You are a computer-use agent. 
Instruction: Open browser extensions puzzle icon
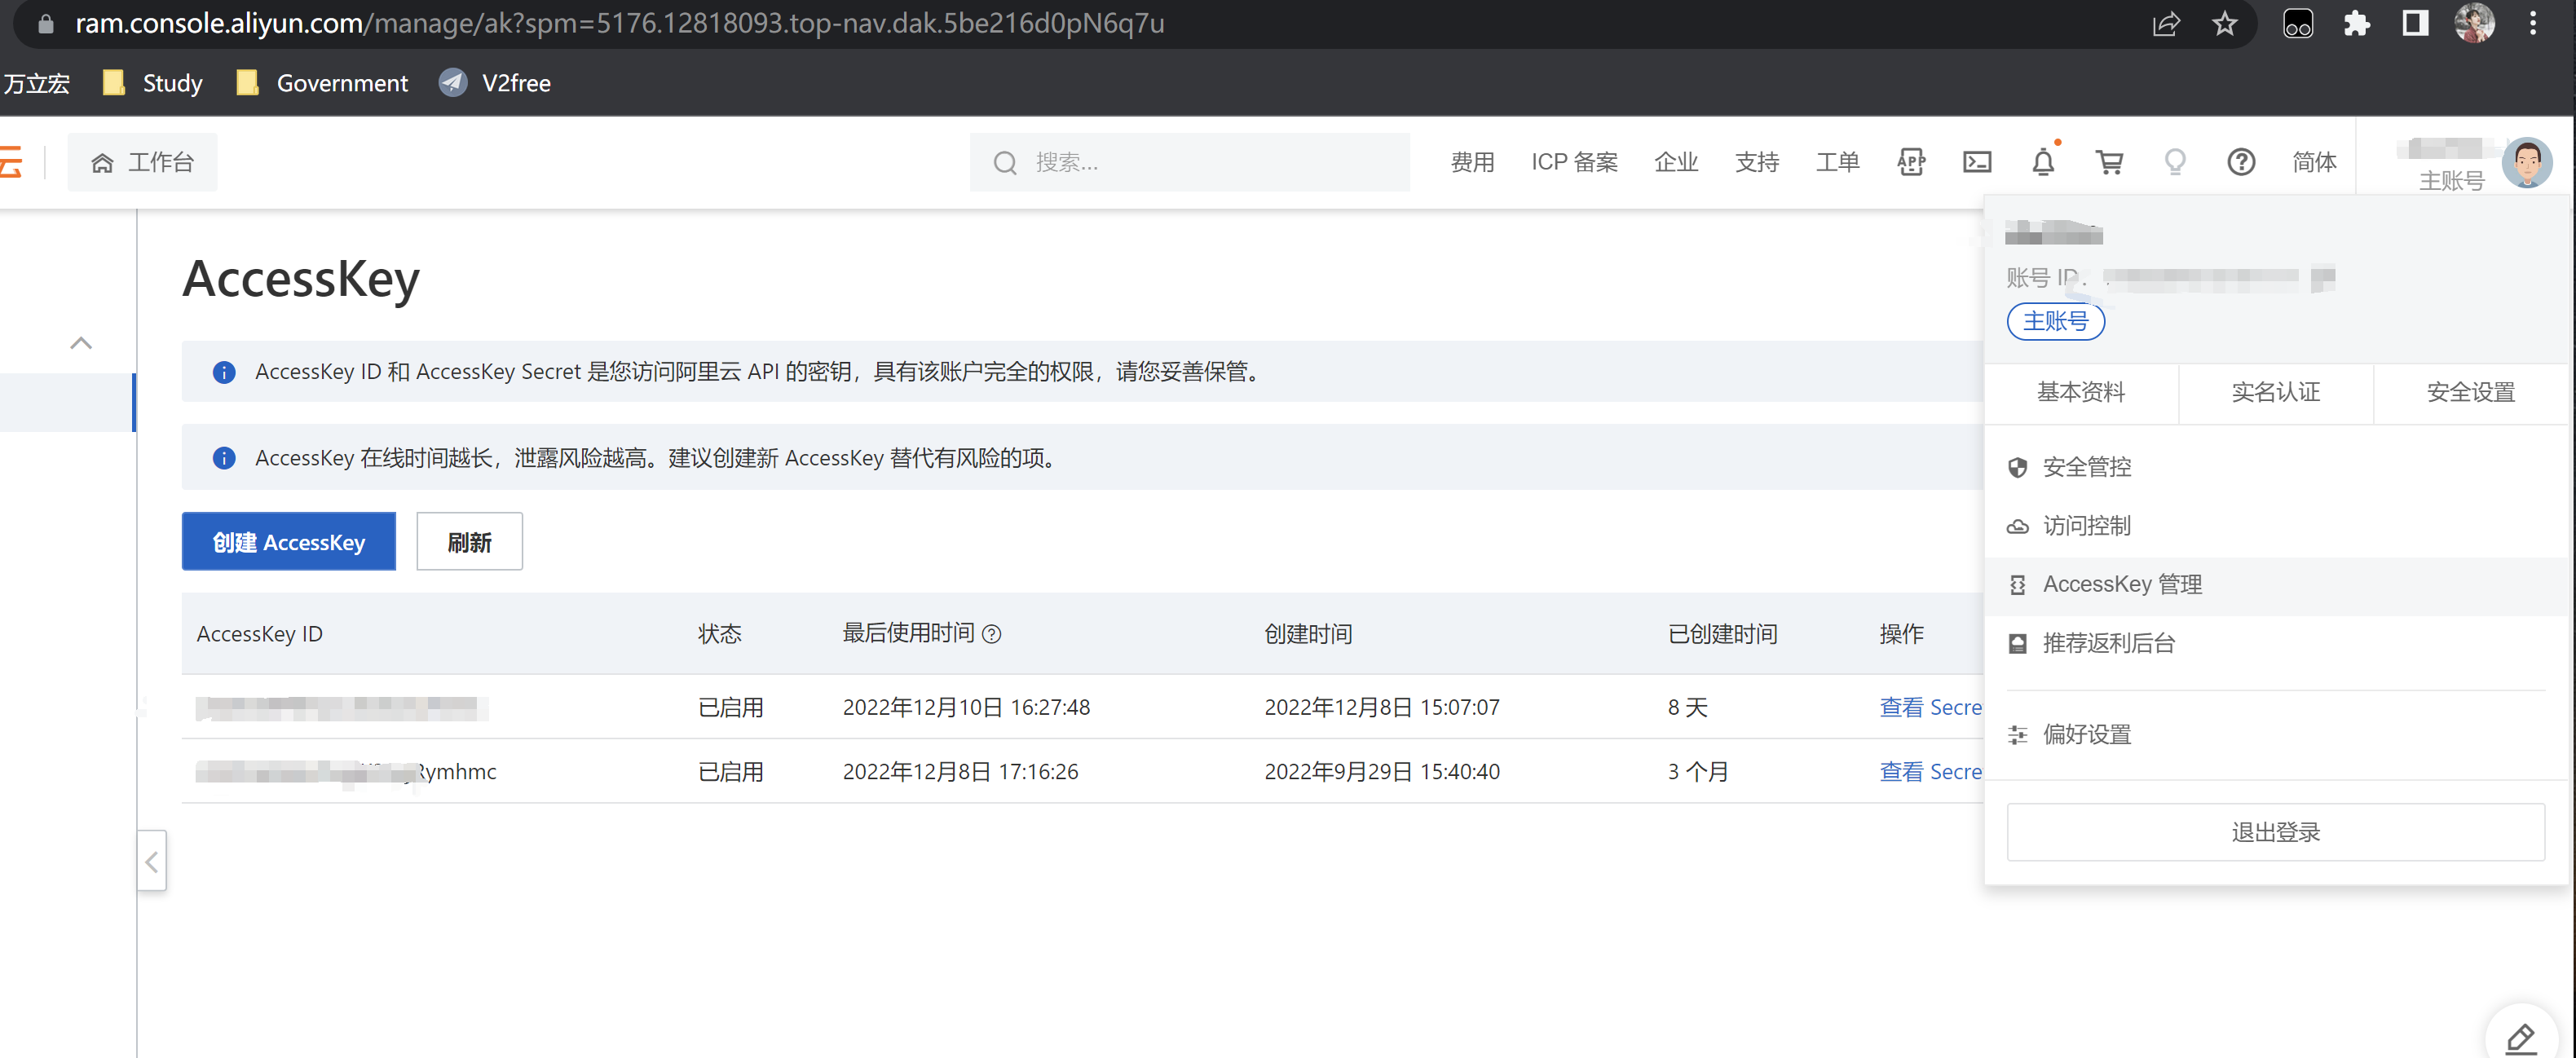tap(2356, 24)
